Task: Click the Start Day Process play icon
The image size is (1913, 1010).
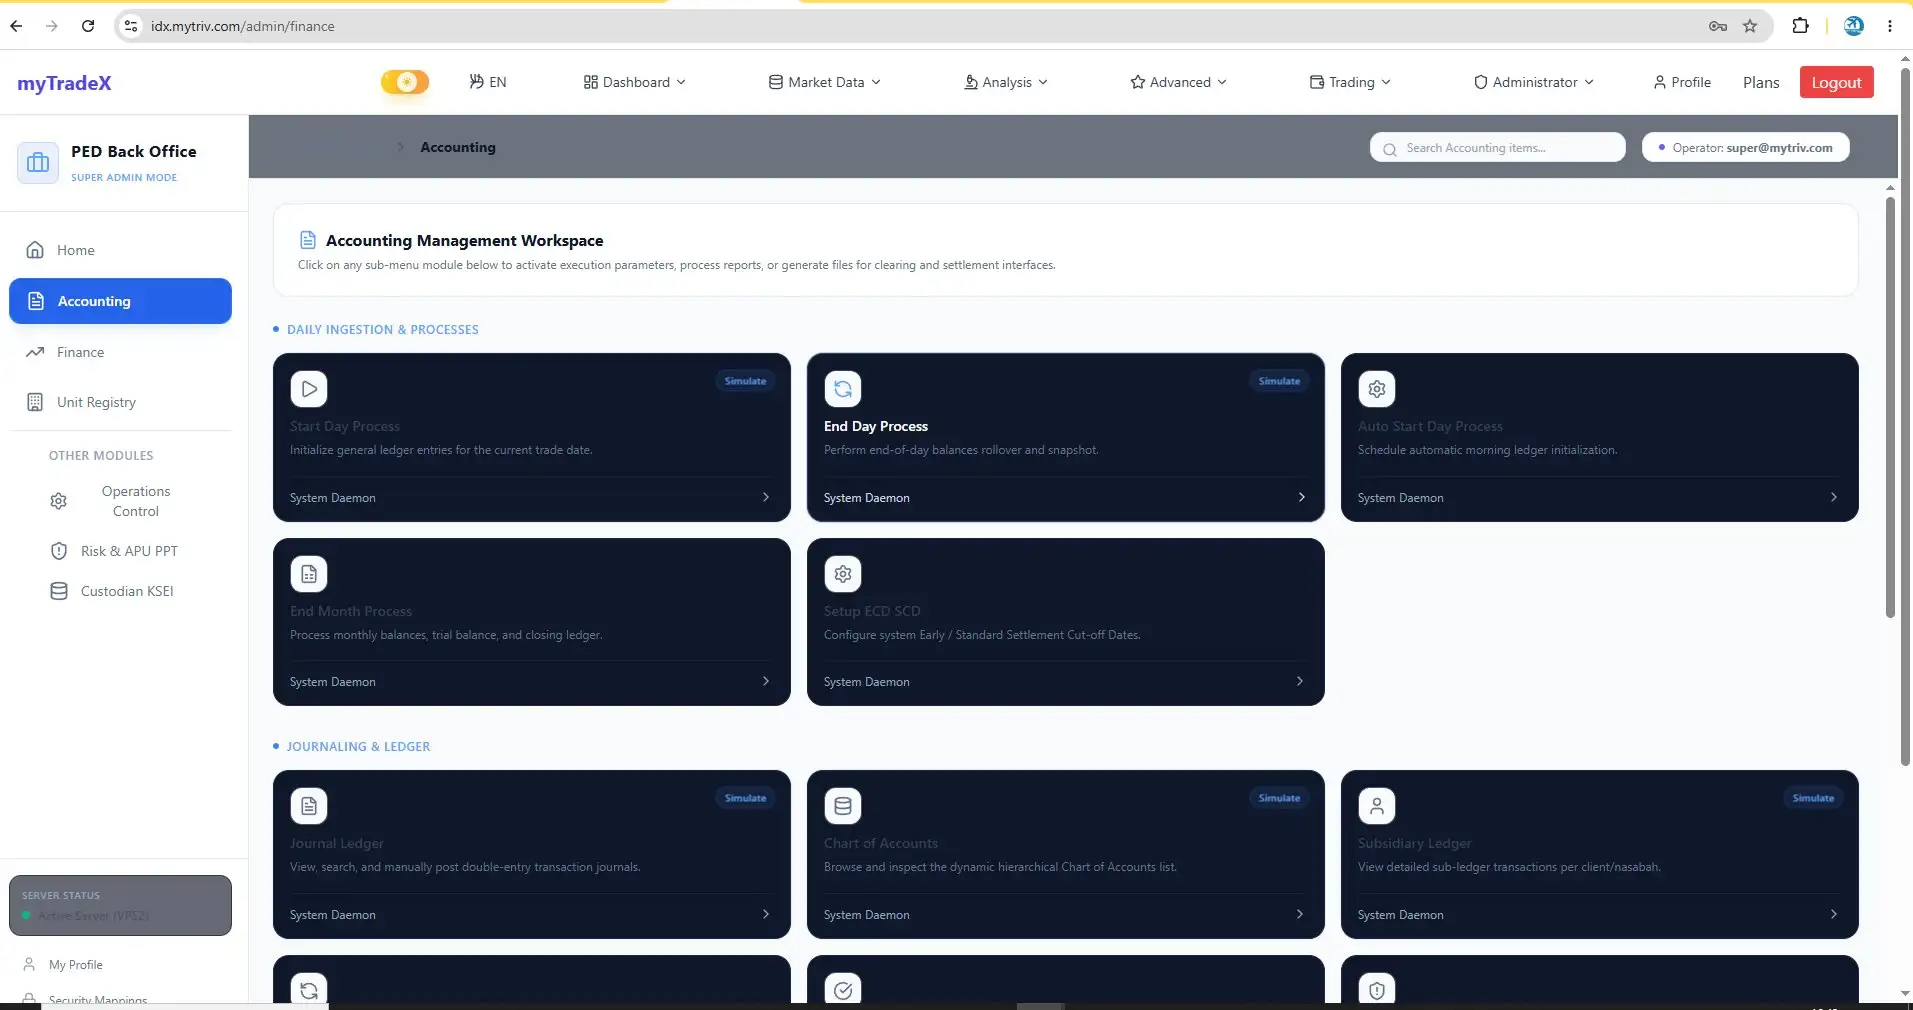Action: pyautogui.click(x=309, y=389)
